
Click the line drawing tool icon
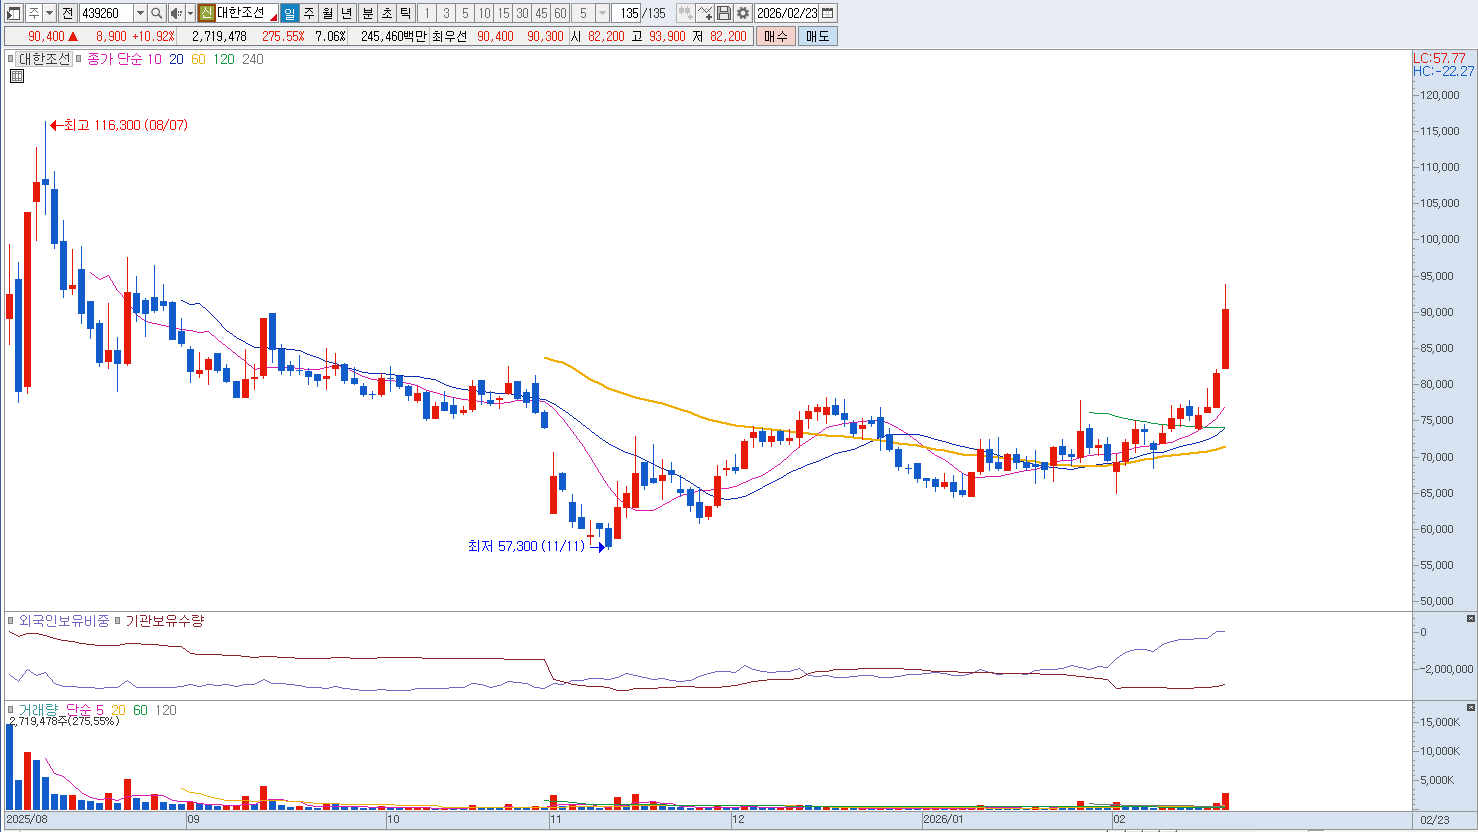pyautogui.click(x=705, y=13)
